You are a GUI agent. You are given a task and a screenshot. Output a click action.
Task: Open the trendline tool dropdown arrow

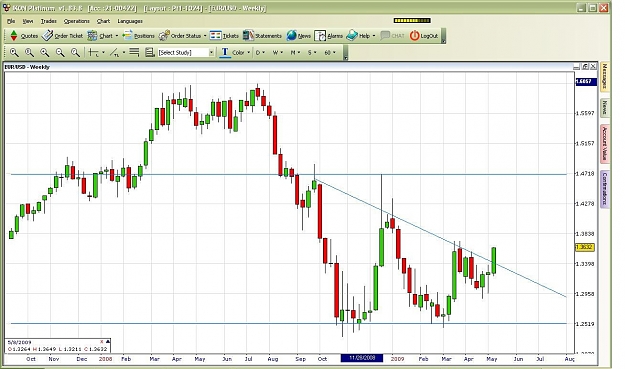click(124, 53)
